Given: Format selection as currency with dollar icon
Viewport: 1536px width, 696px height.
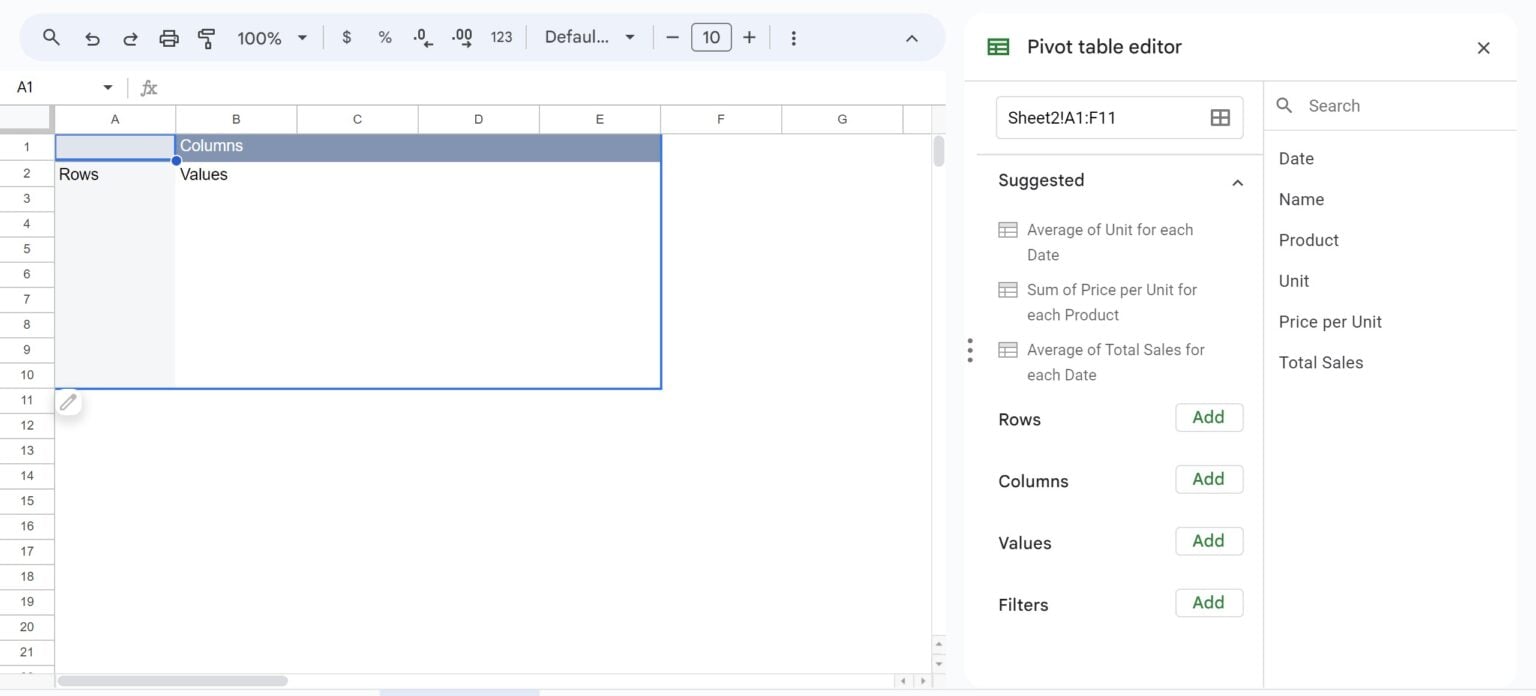Looking at the screenshot, I should point(346,37).
